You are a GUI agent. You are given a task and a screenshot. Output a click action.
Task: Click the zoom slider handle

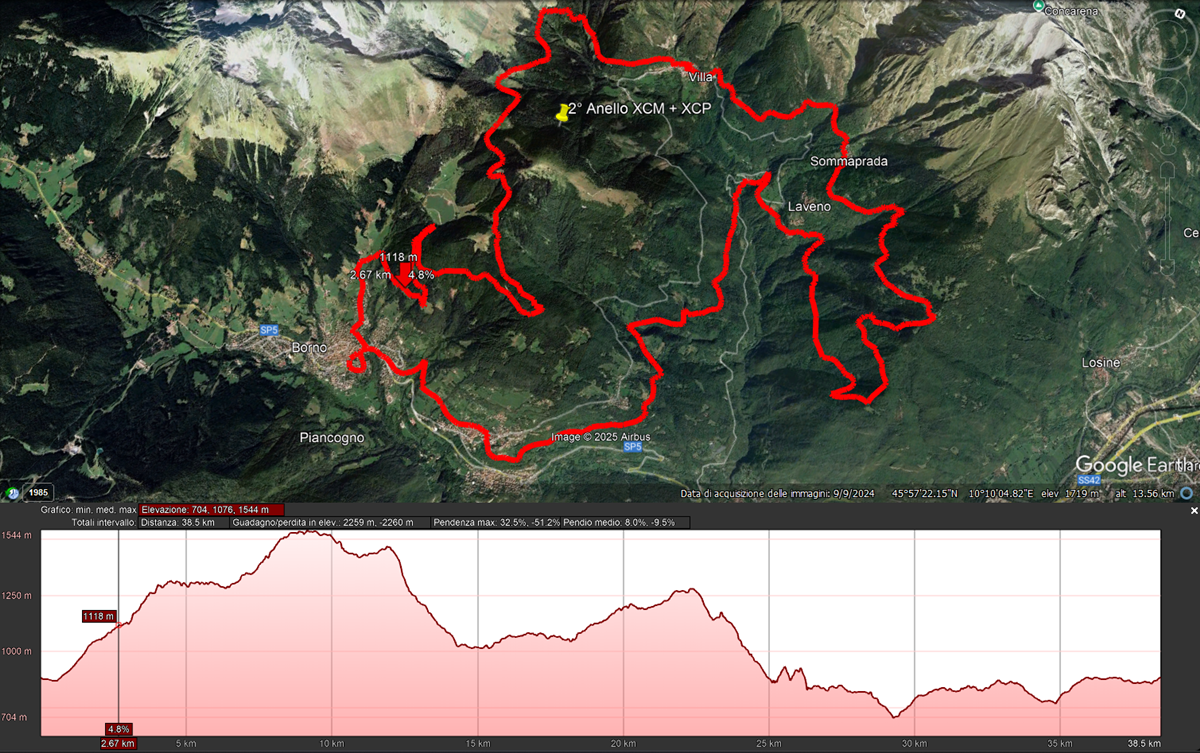(x=1167, y=218)
